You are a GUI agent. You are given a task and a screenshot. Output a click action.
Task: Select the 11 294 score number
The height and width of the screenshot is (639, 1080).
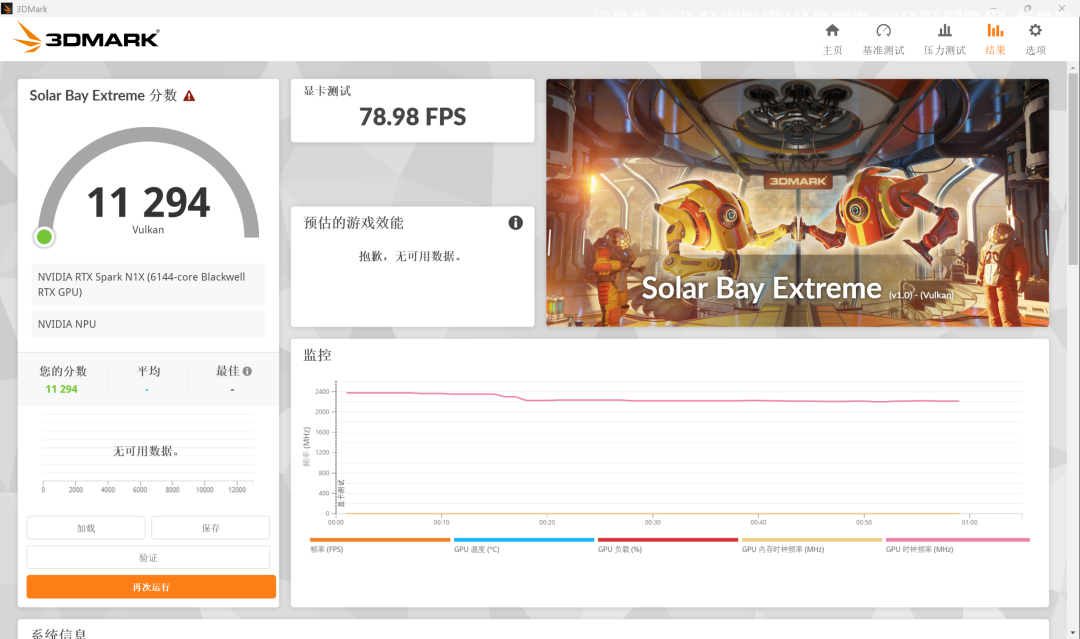pyautogui.click(x=148, y=202)
